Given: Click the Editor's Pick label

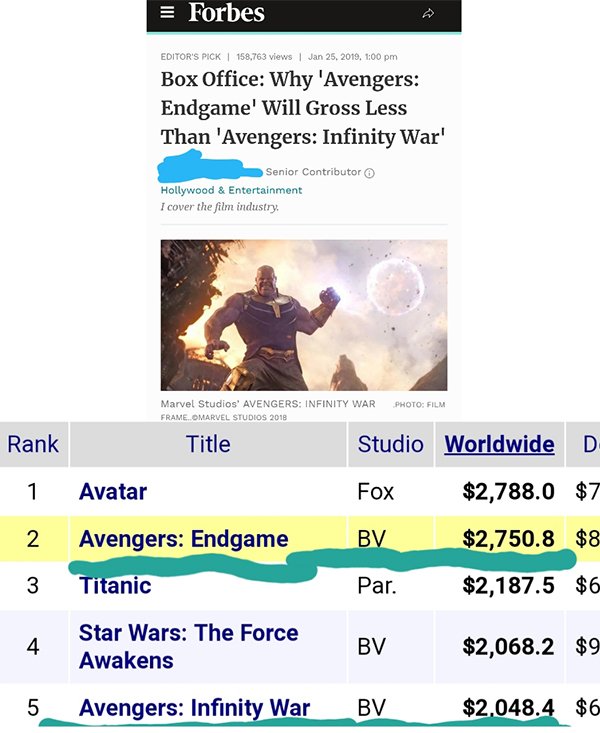Looking at the screenshot, I should [x=190, y=56].
